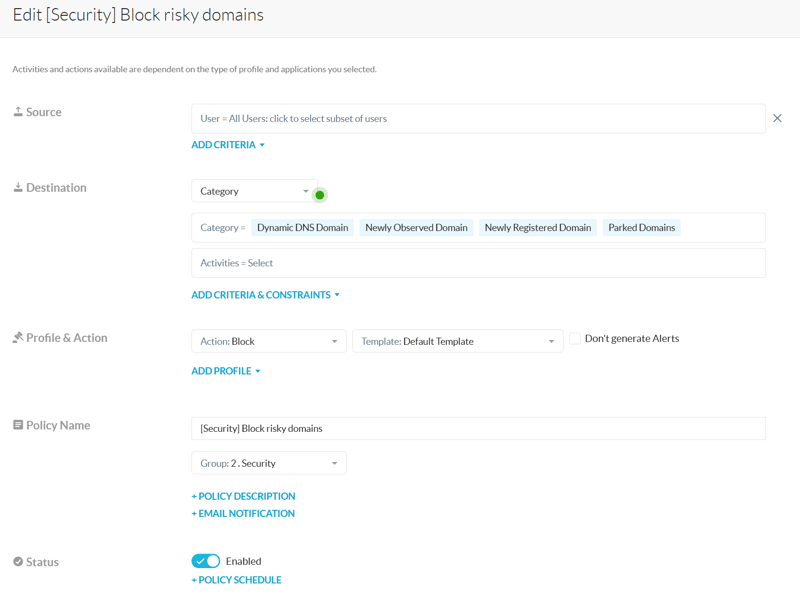Check the Don't generate Alerts box
The width and height of the screenshot is (800, 604).
575,339
